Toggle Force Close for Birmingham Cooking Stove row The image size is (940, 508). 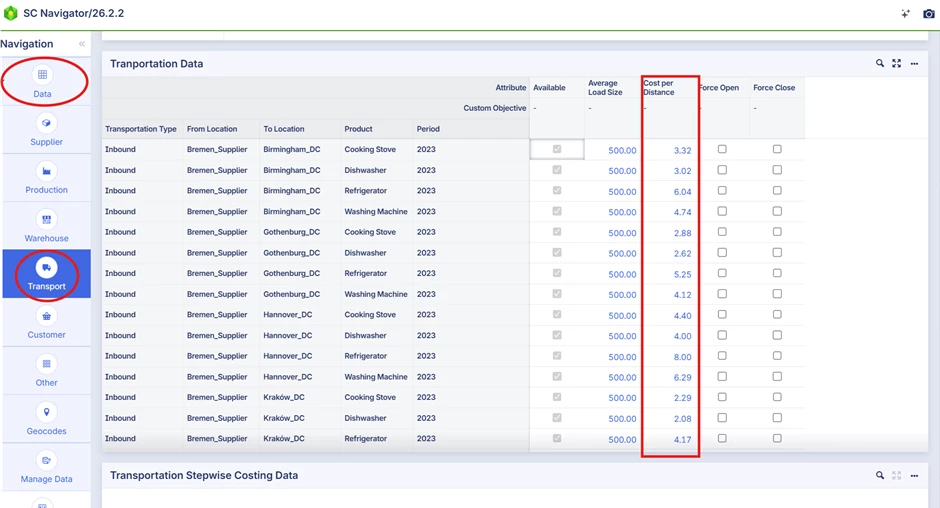point(777,149)
